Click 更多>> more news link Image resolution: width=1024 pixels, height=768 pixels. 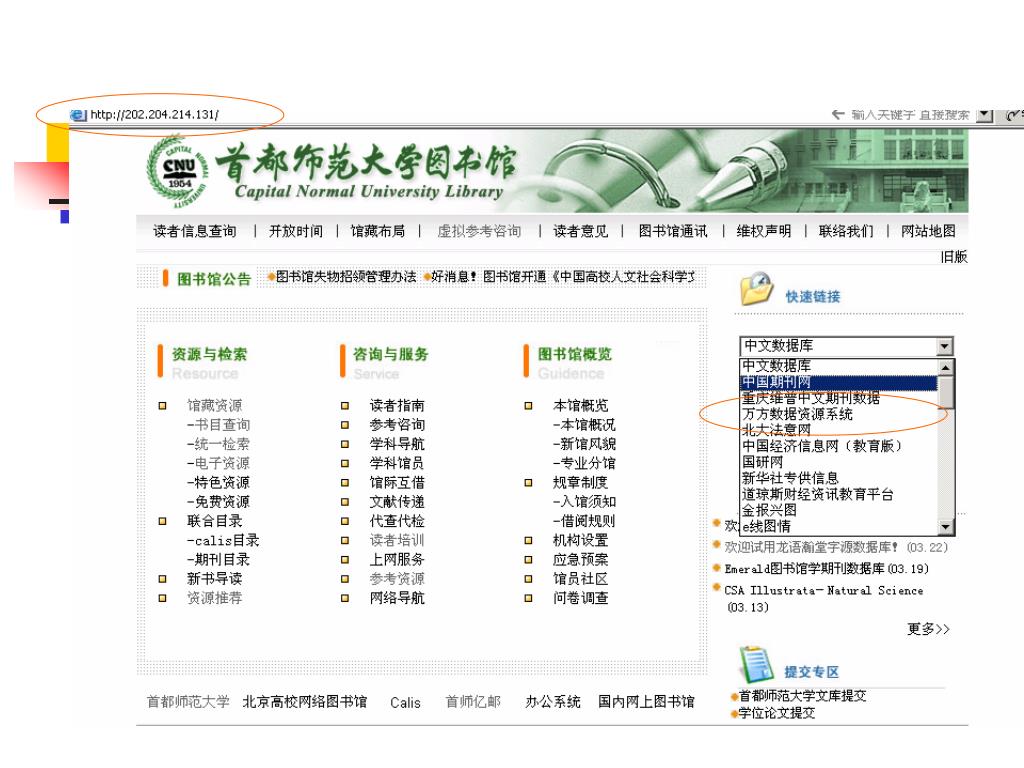[928, 629]
